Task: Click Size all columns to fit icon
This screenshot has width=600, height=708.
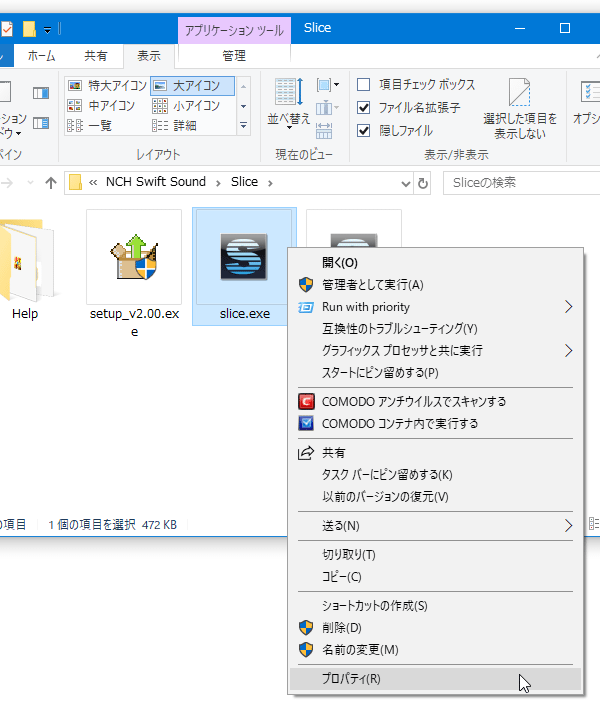Action: point(324,131)
